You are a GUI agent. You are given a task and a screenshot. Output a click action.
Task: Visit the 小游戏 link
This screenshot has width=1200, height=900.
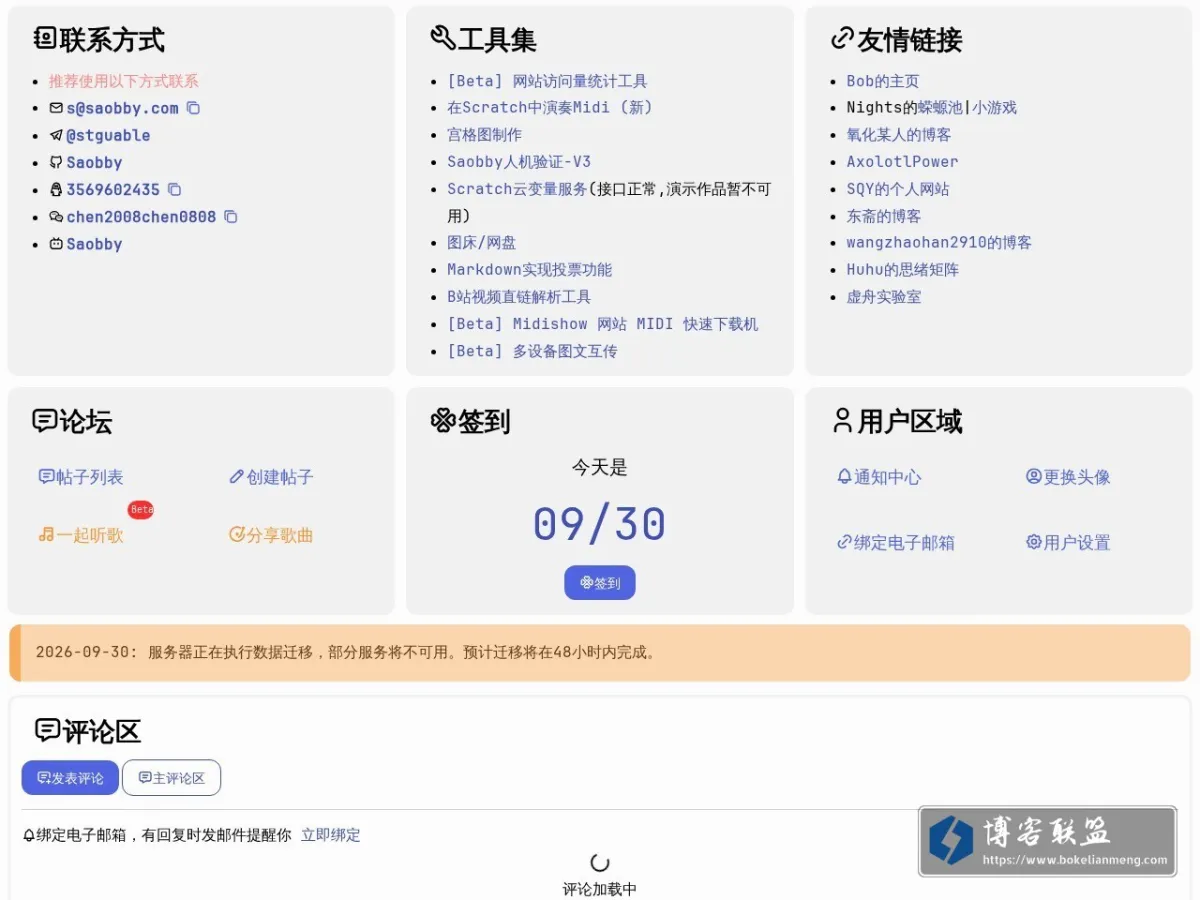(995, 108)
